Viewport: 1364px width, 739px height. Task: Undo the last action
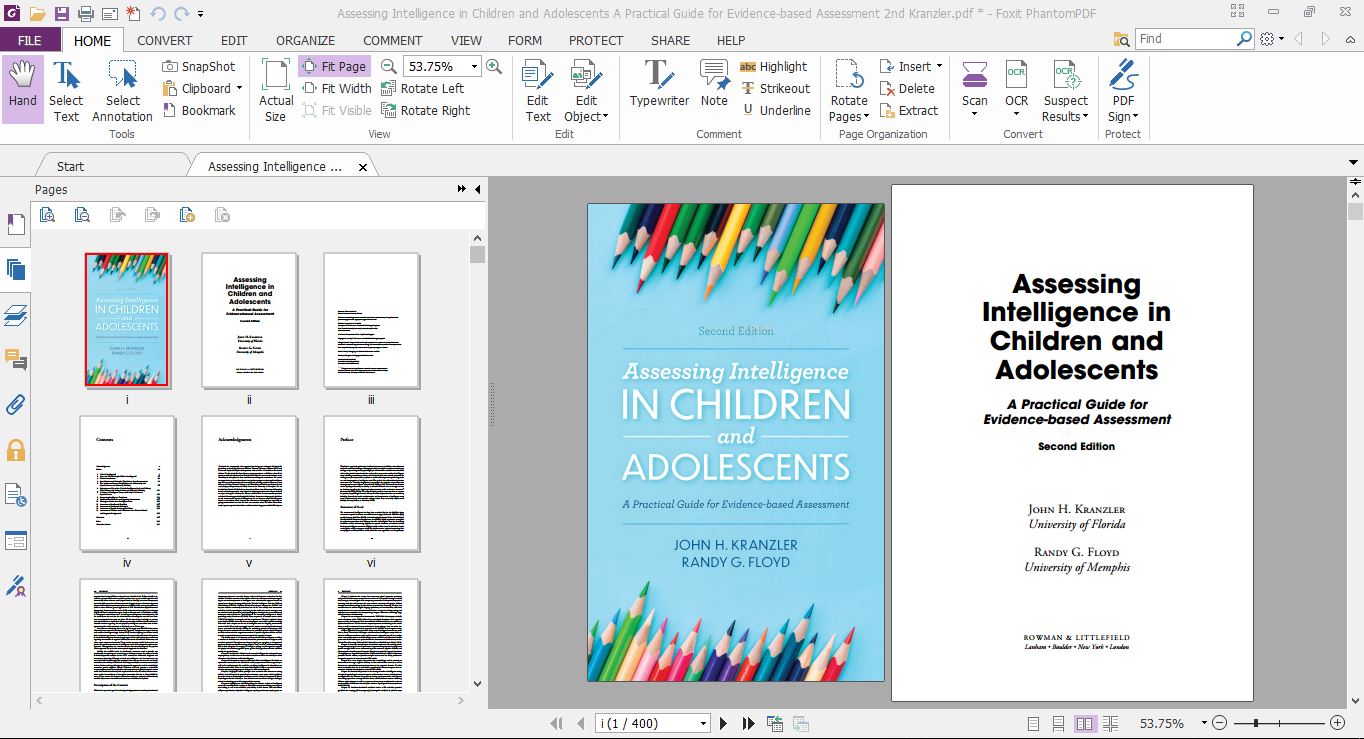158,13
